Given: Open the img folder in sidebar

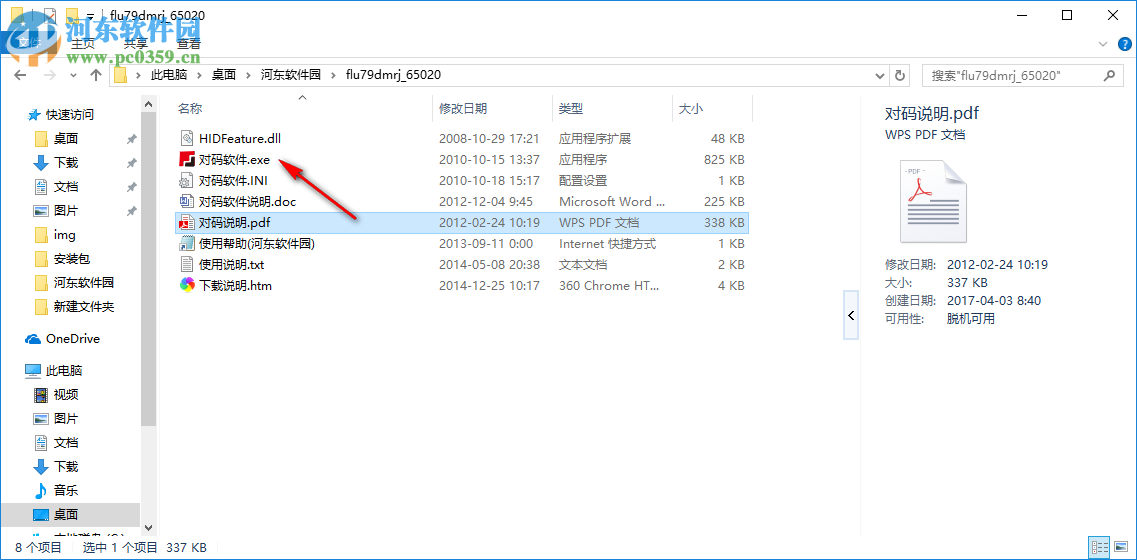Looking at the screenshot, I should (x=64, y=234).
